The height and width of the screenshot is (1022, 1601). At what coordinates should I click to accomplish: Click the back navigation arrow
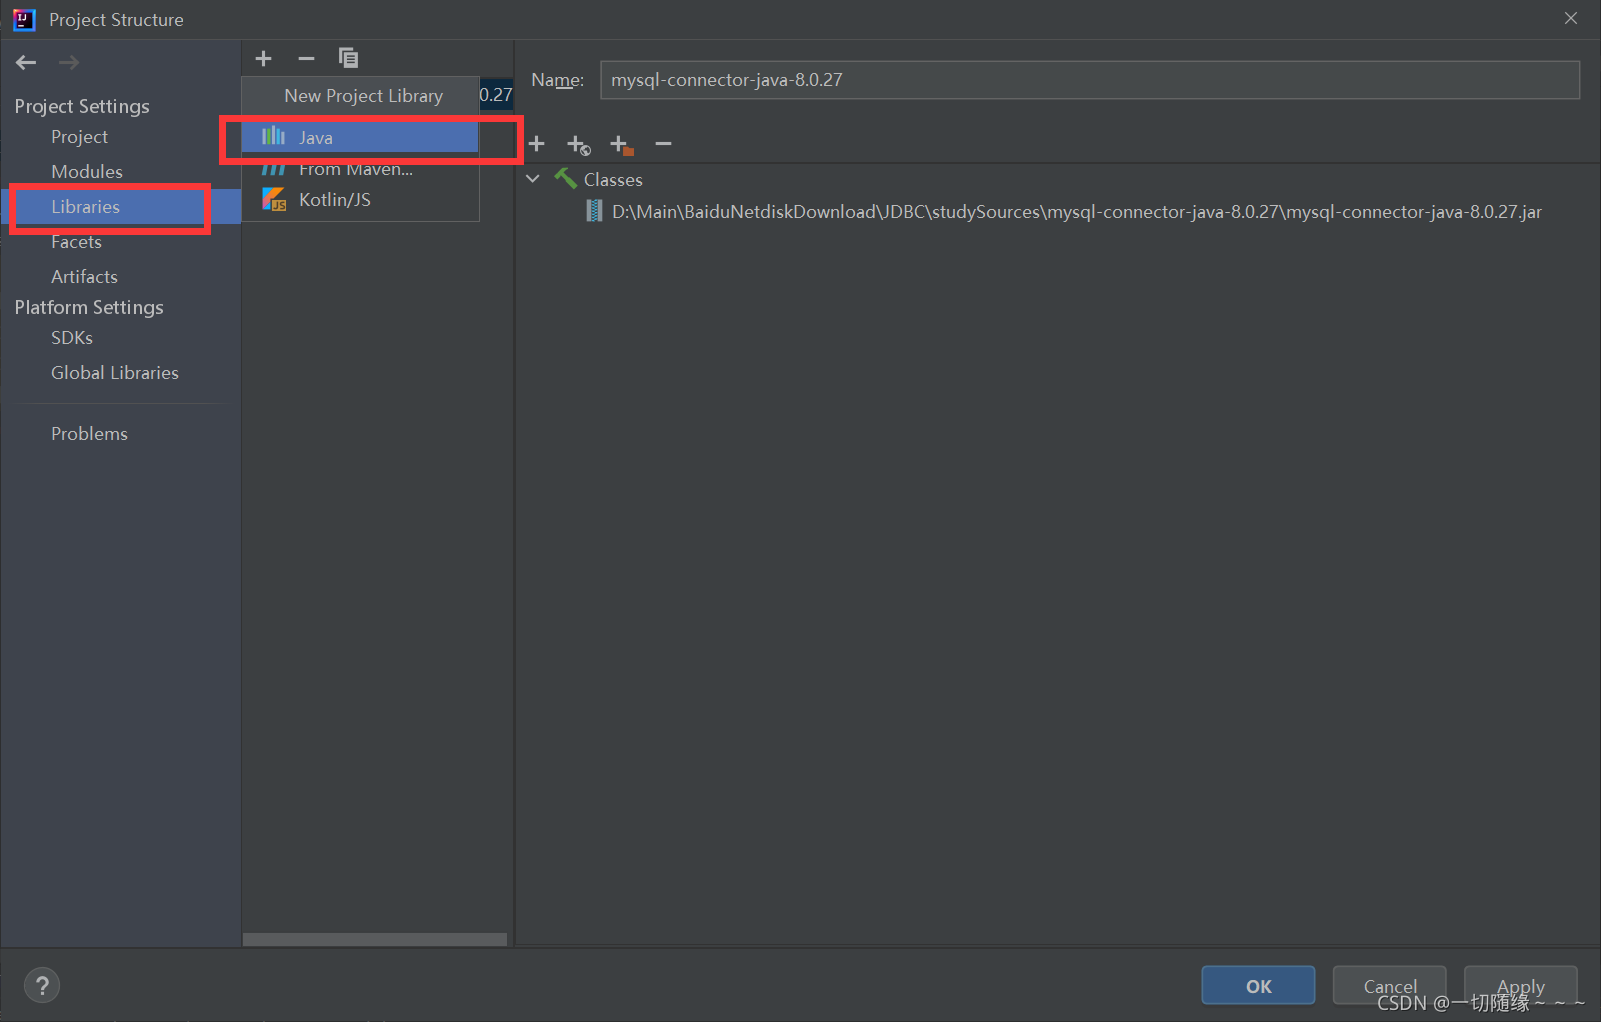coord(26,62)
